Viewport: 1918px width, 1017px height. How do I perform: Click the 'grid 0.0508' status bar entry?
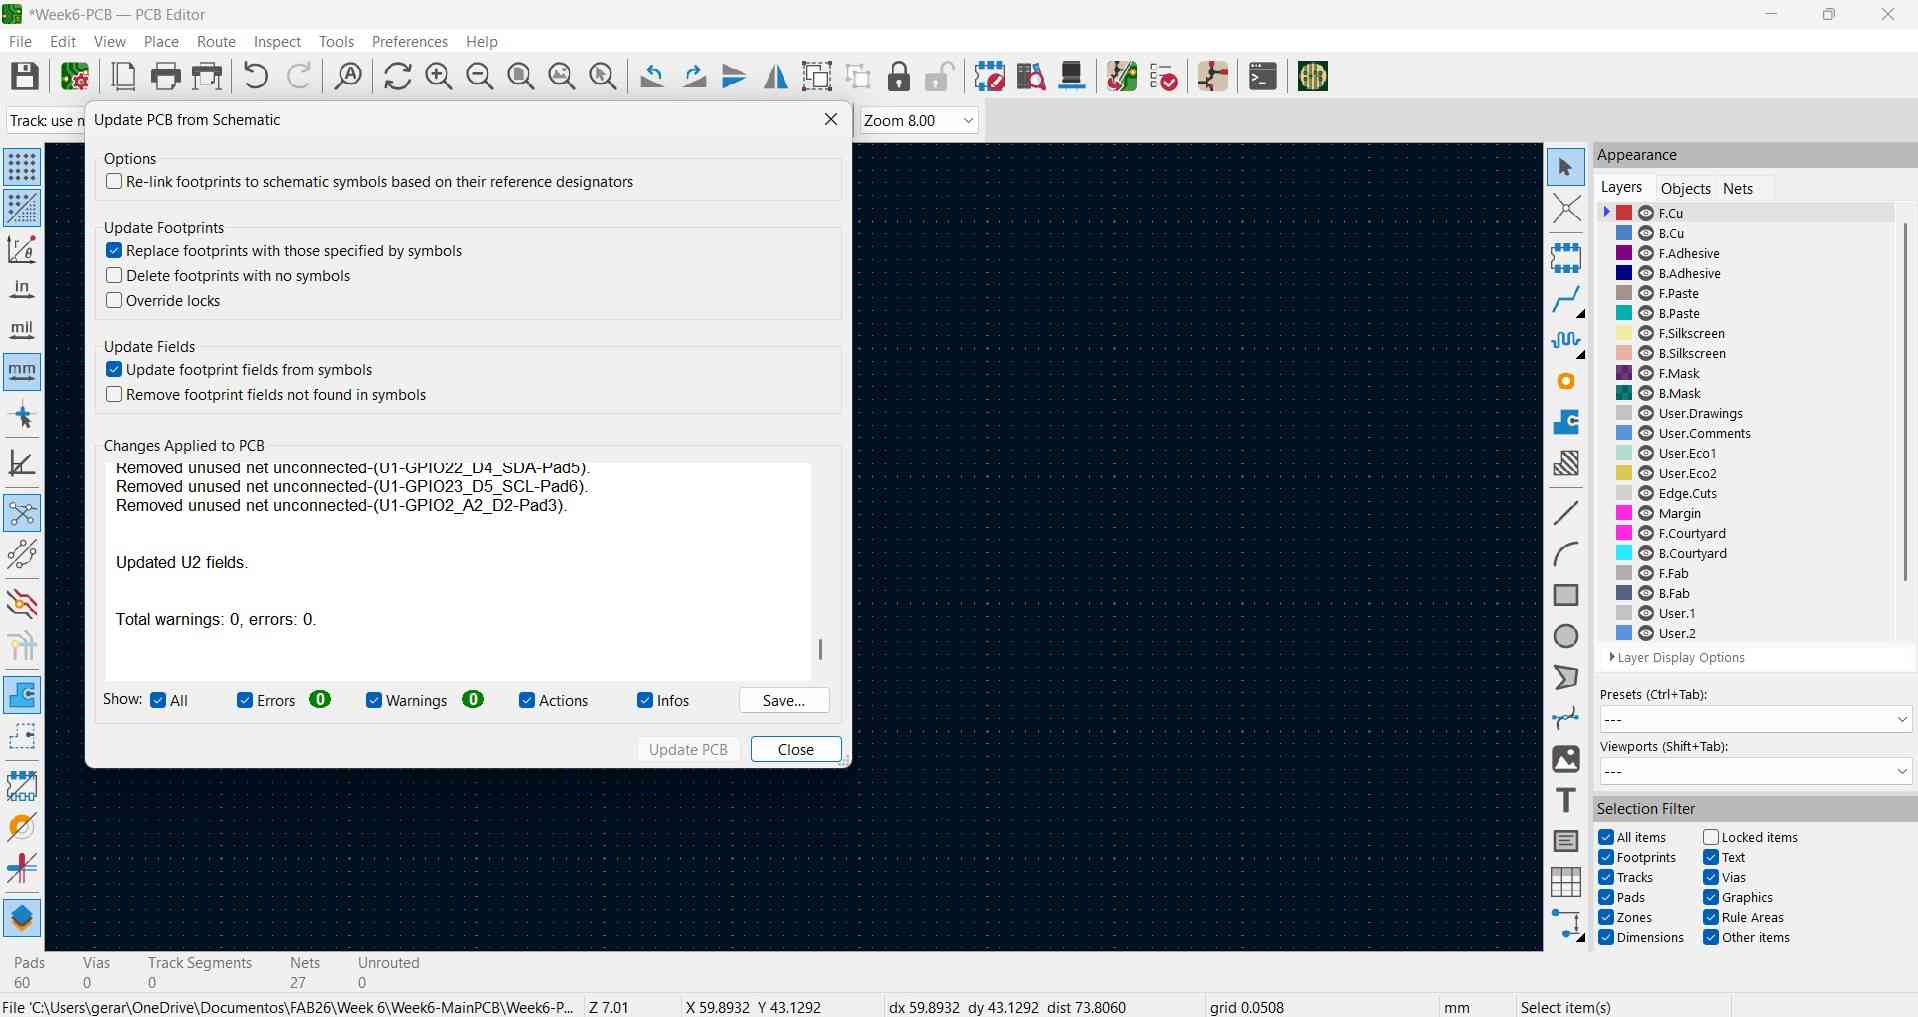click(1246, 1007)
